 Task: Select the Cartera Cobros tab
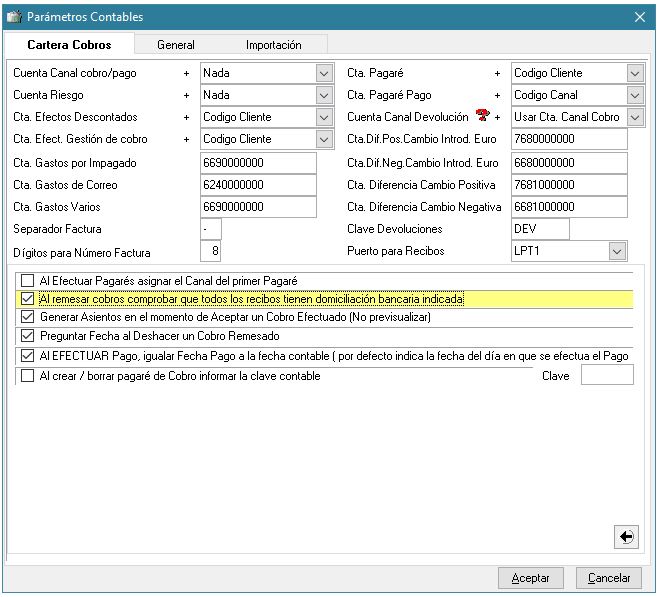(x=69, y=45)
